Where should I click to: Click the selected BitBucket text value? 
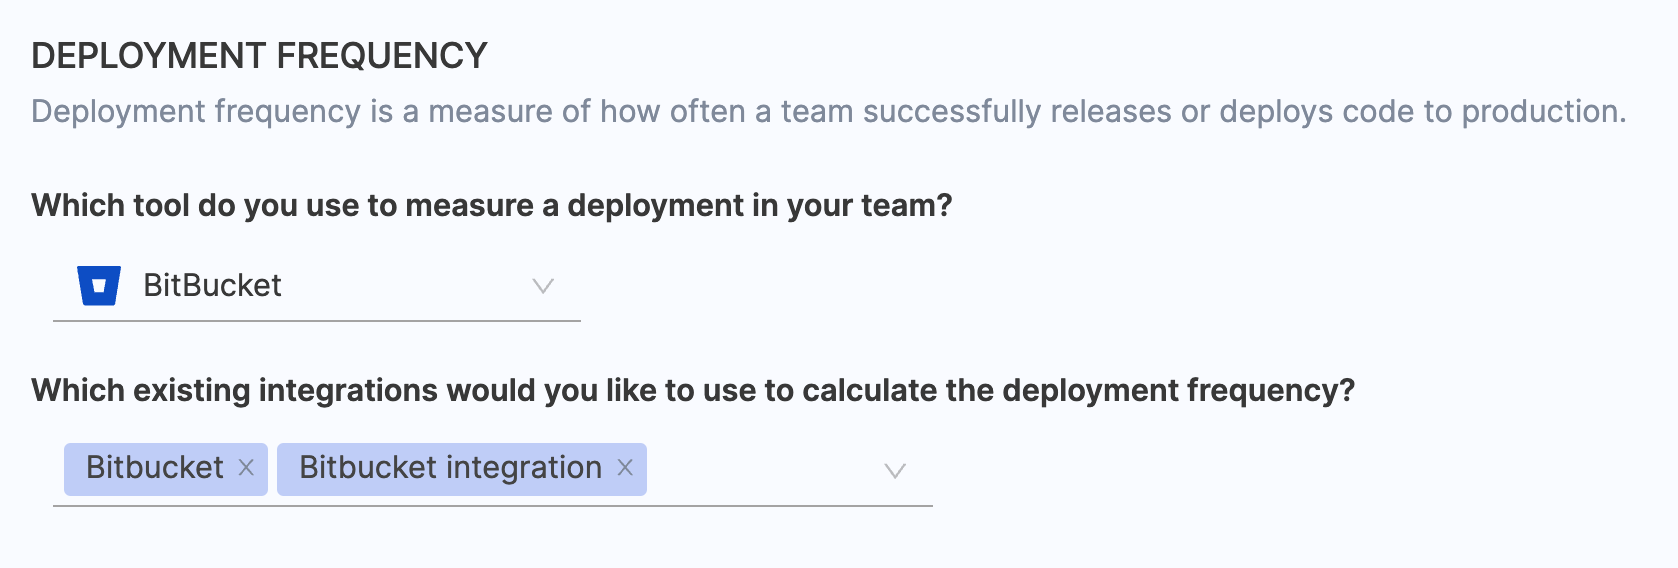[212, 286]
